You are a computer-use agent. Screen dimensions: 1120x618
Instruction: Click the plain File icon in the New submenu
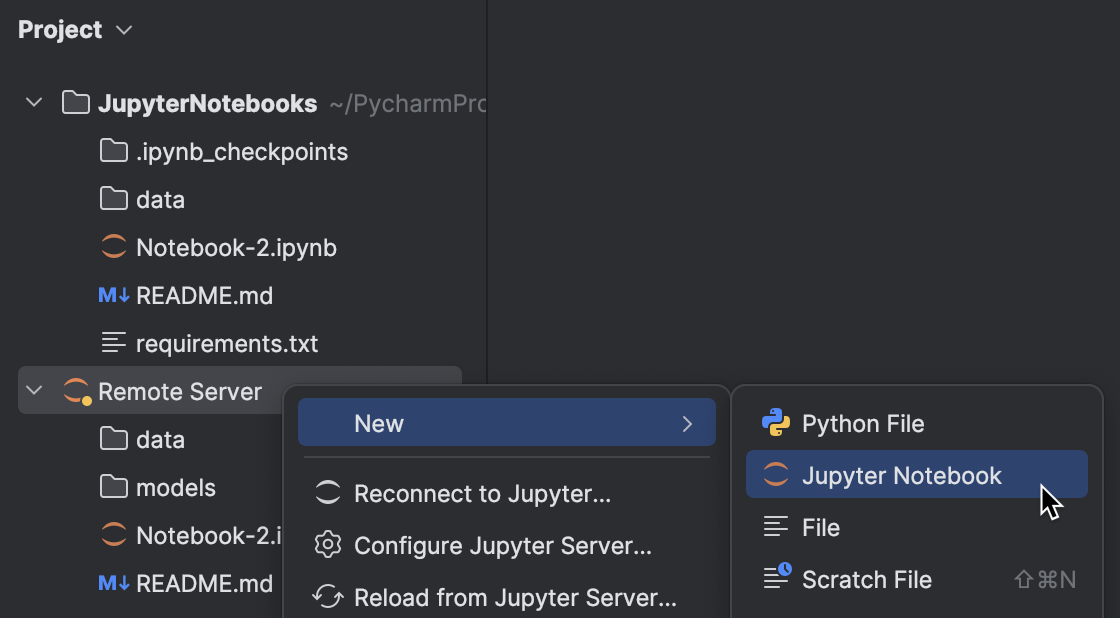tap(776, 527)
